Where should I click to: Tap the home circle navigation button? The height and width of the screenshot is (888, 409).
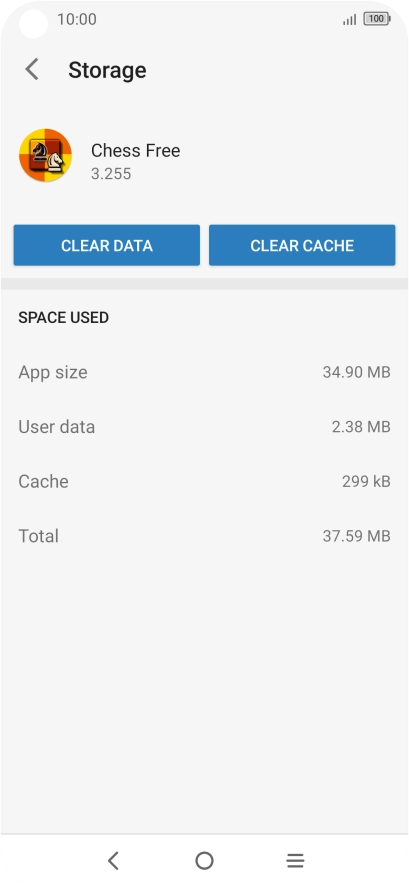pos(204,861)
